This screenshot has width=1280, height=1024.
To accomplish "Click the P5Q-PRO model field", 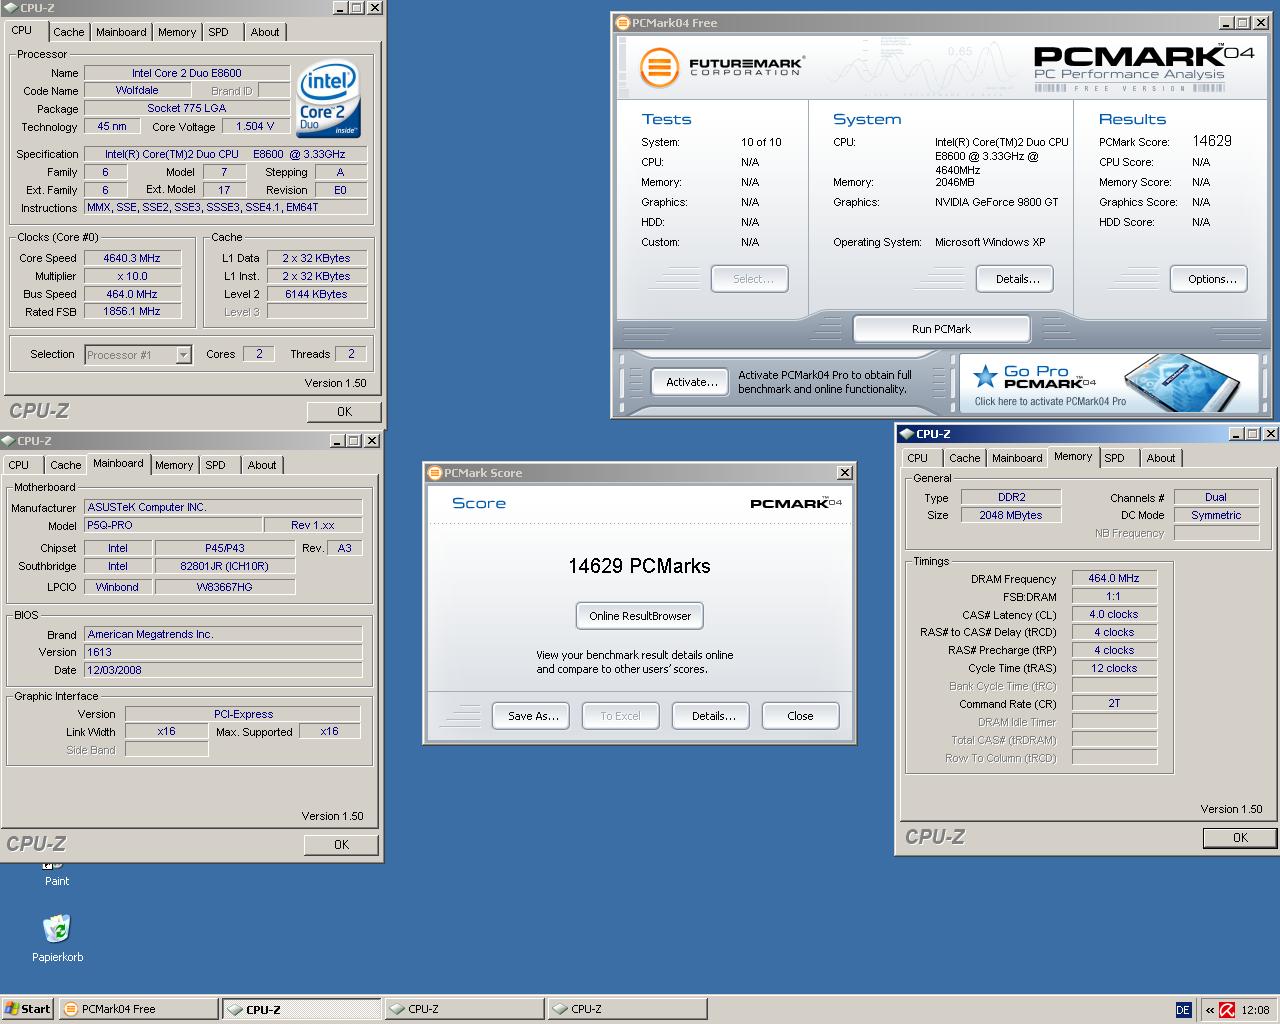I will tap(172, 525).
